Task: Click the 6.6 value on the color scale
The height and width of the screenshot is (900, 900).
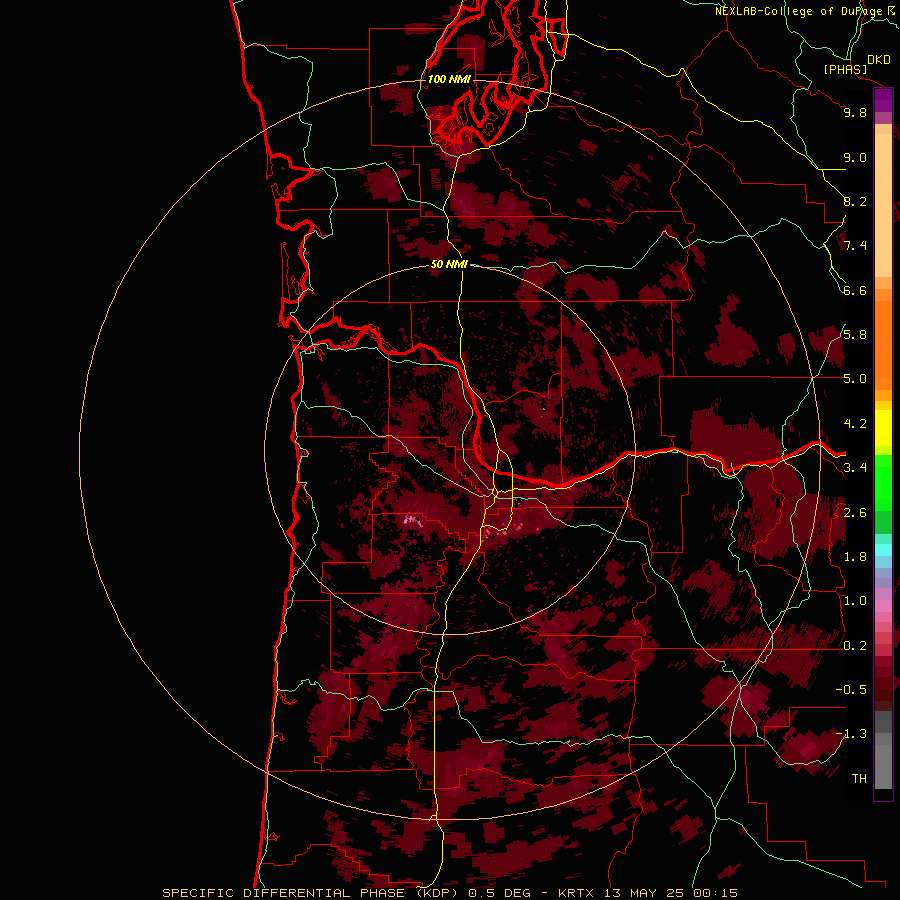Action: (855, 290)
